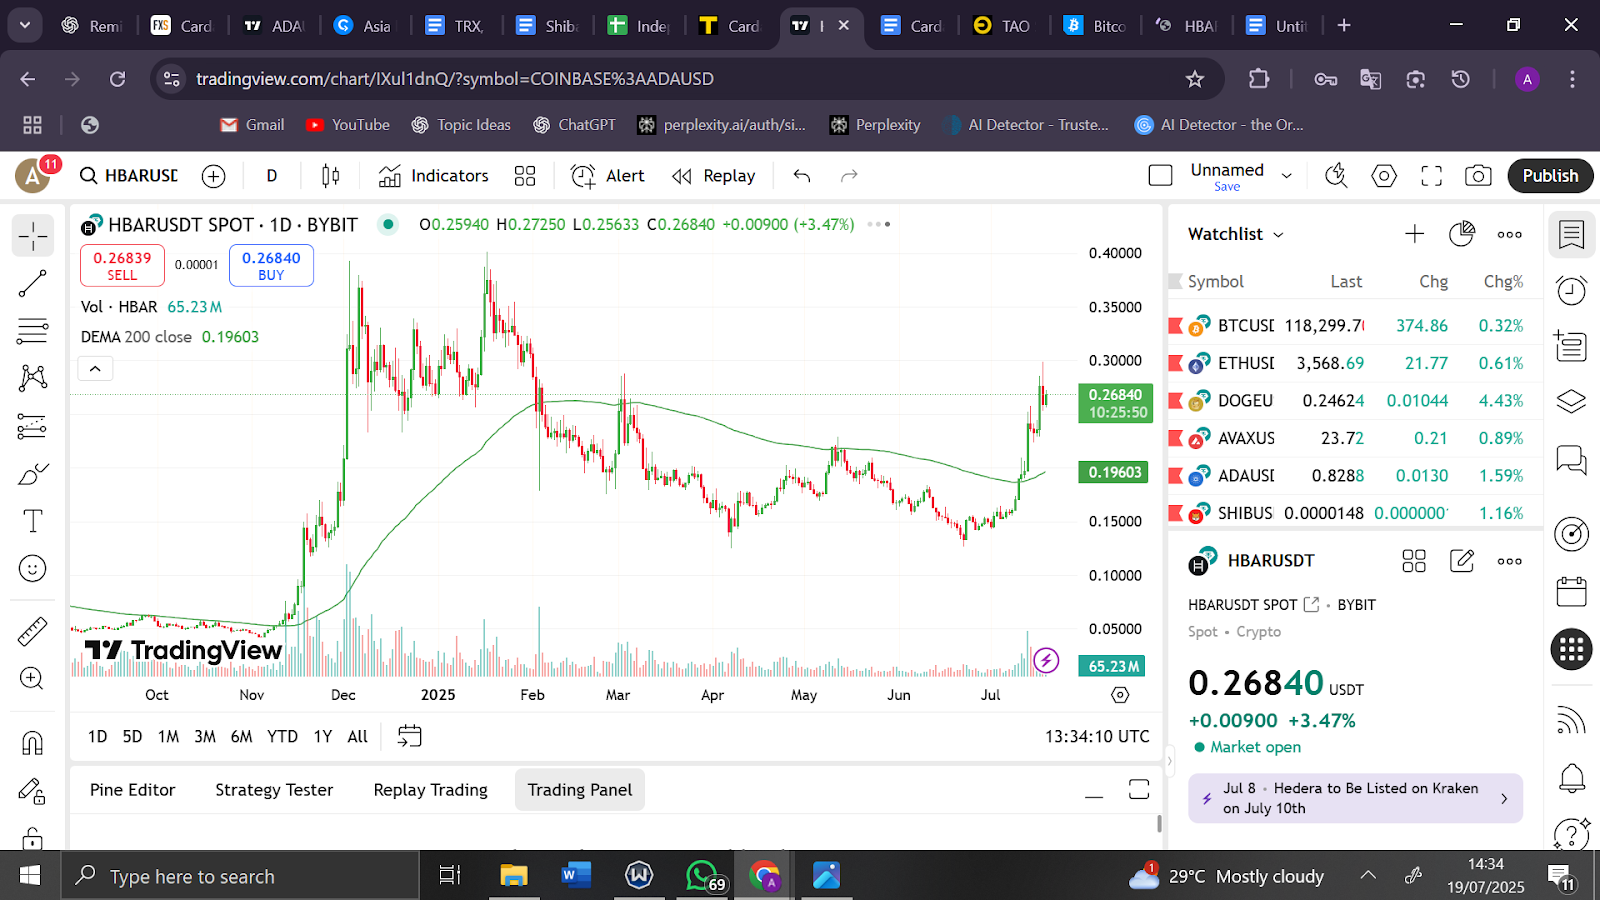
Task: Open the notifications bell sidebar icon
Action: (1572, 777)
